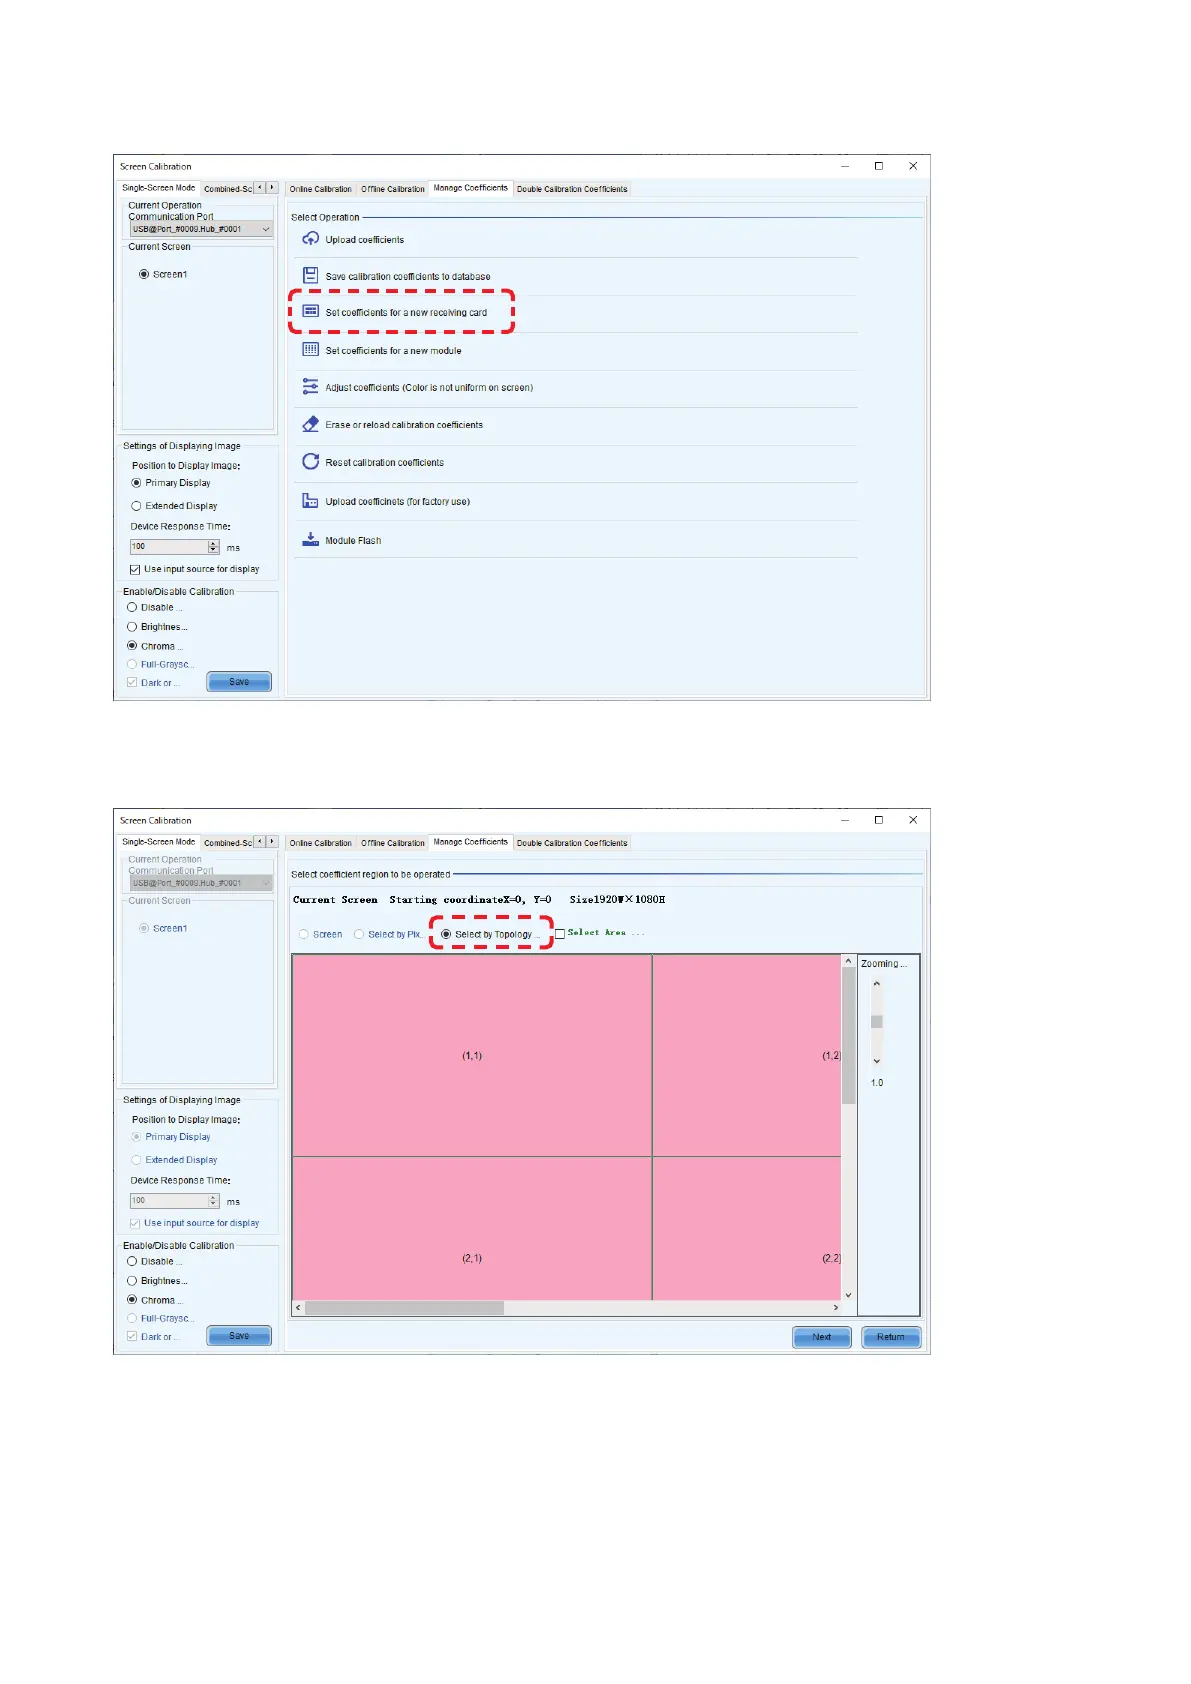Click the Save calibration coefficients to database icon

[311, 275]
